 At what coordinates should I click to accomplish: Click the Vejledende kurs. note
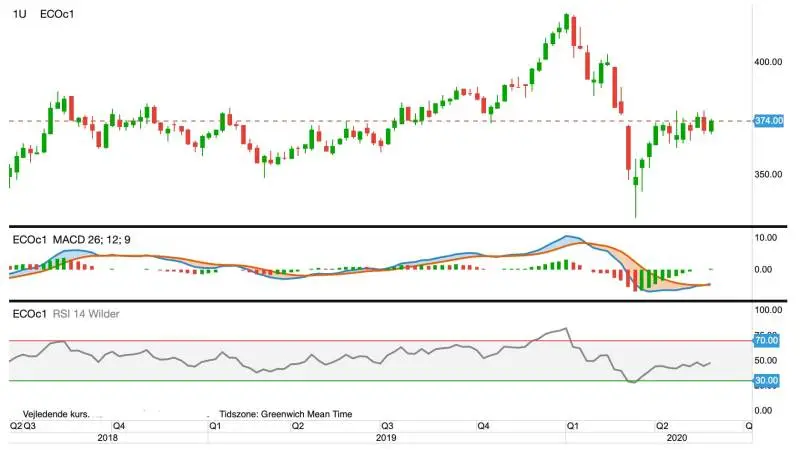pos(56,414)
